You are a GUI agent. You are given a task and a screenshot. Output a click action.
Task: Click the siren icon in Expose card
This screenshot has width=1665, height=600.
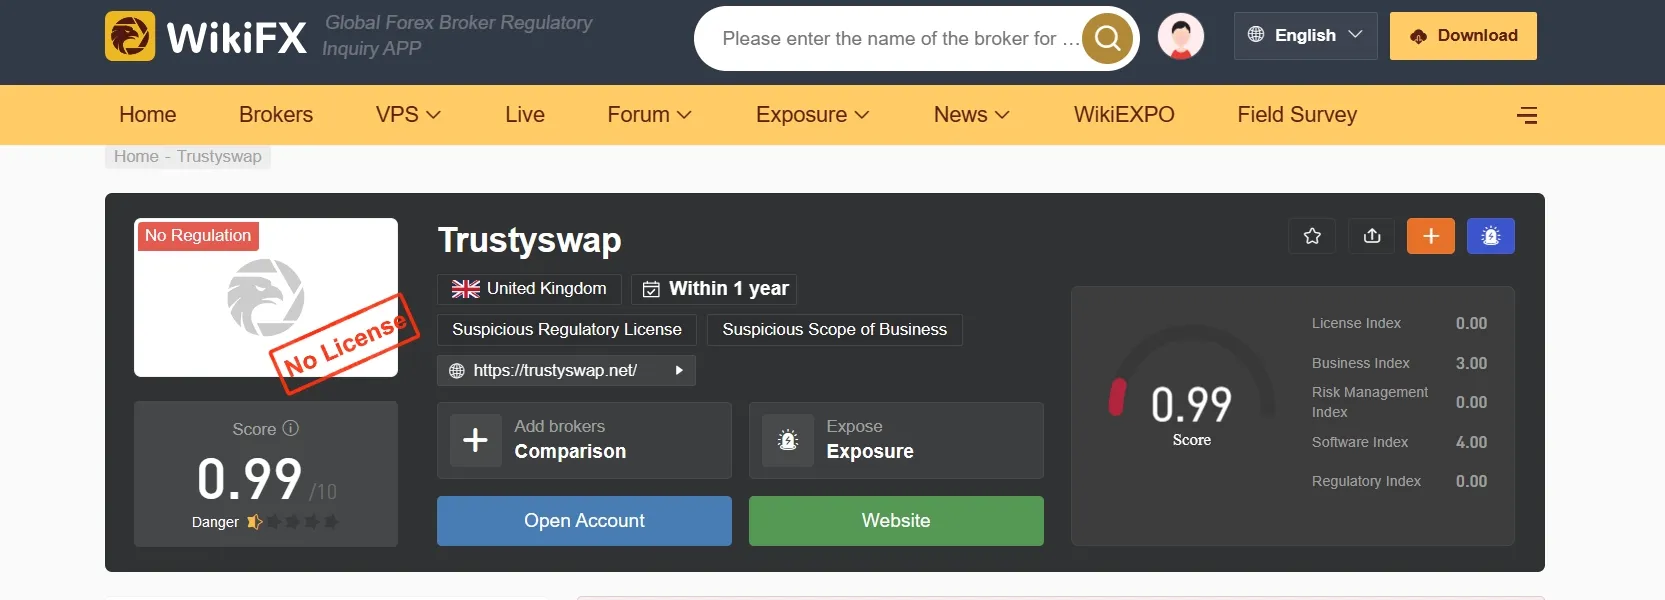click(x=788, y=440)
